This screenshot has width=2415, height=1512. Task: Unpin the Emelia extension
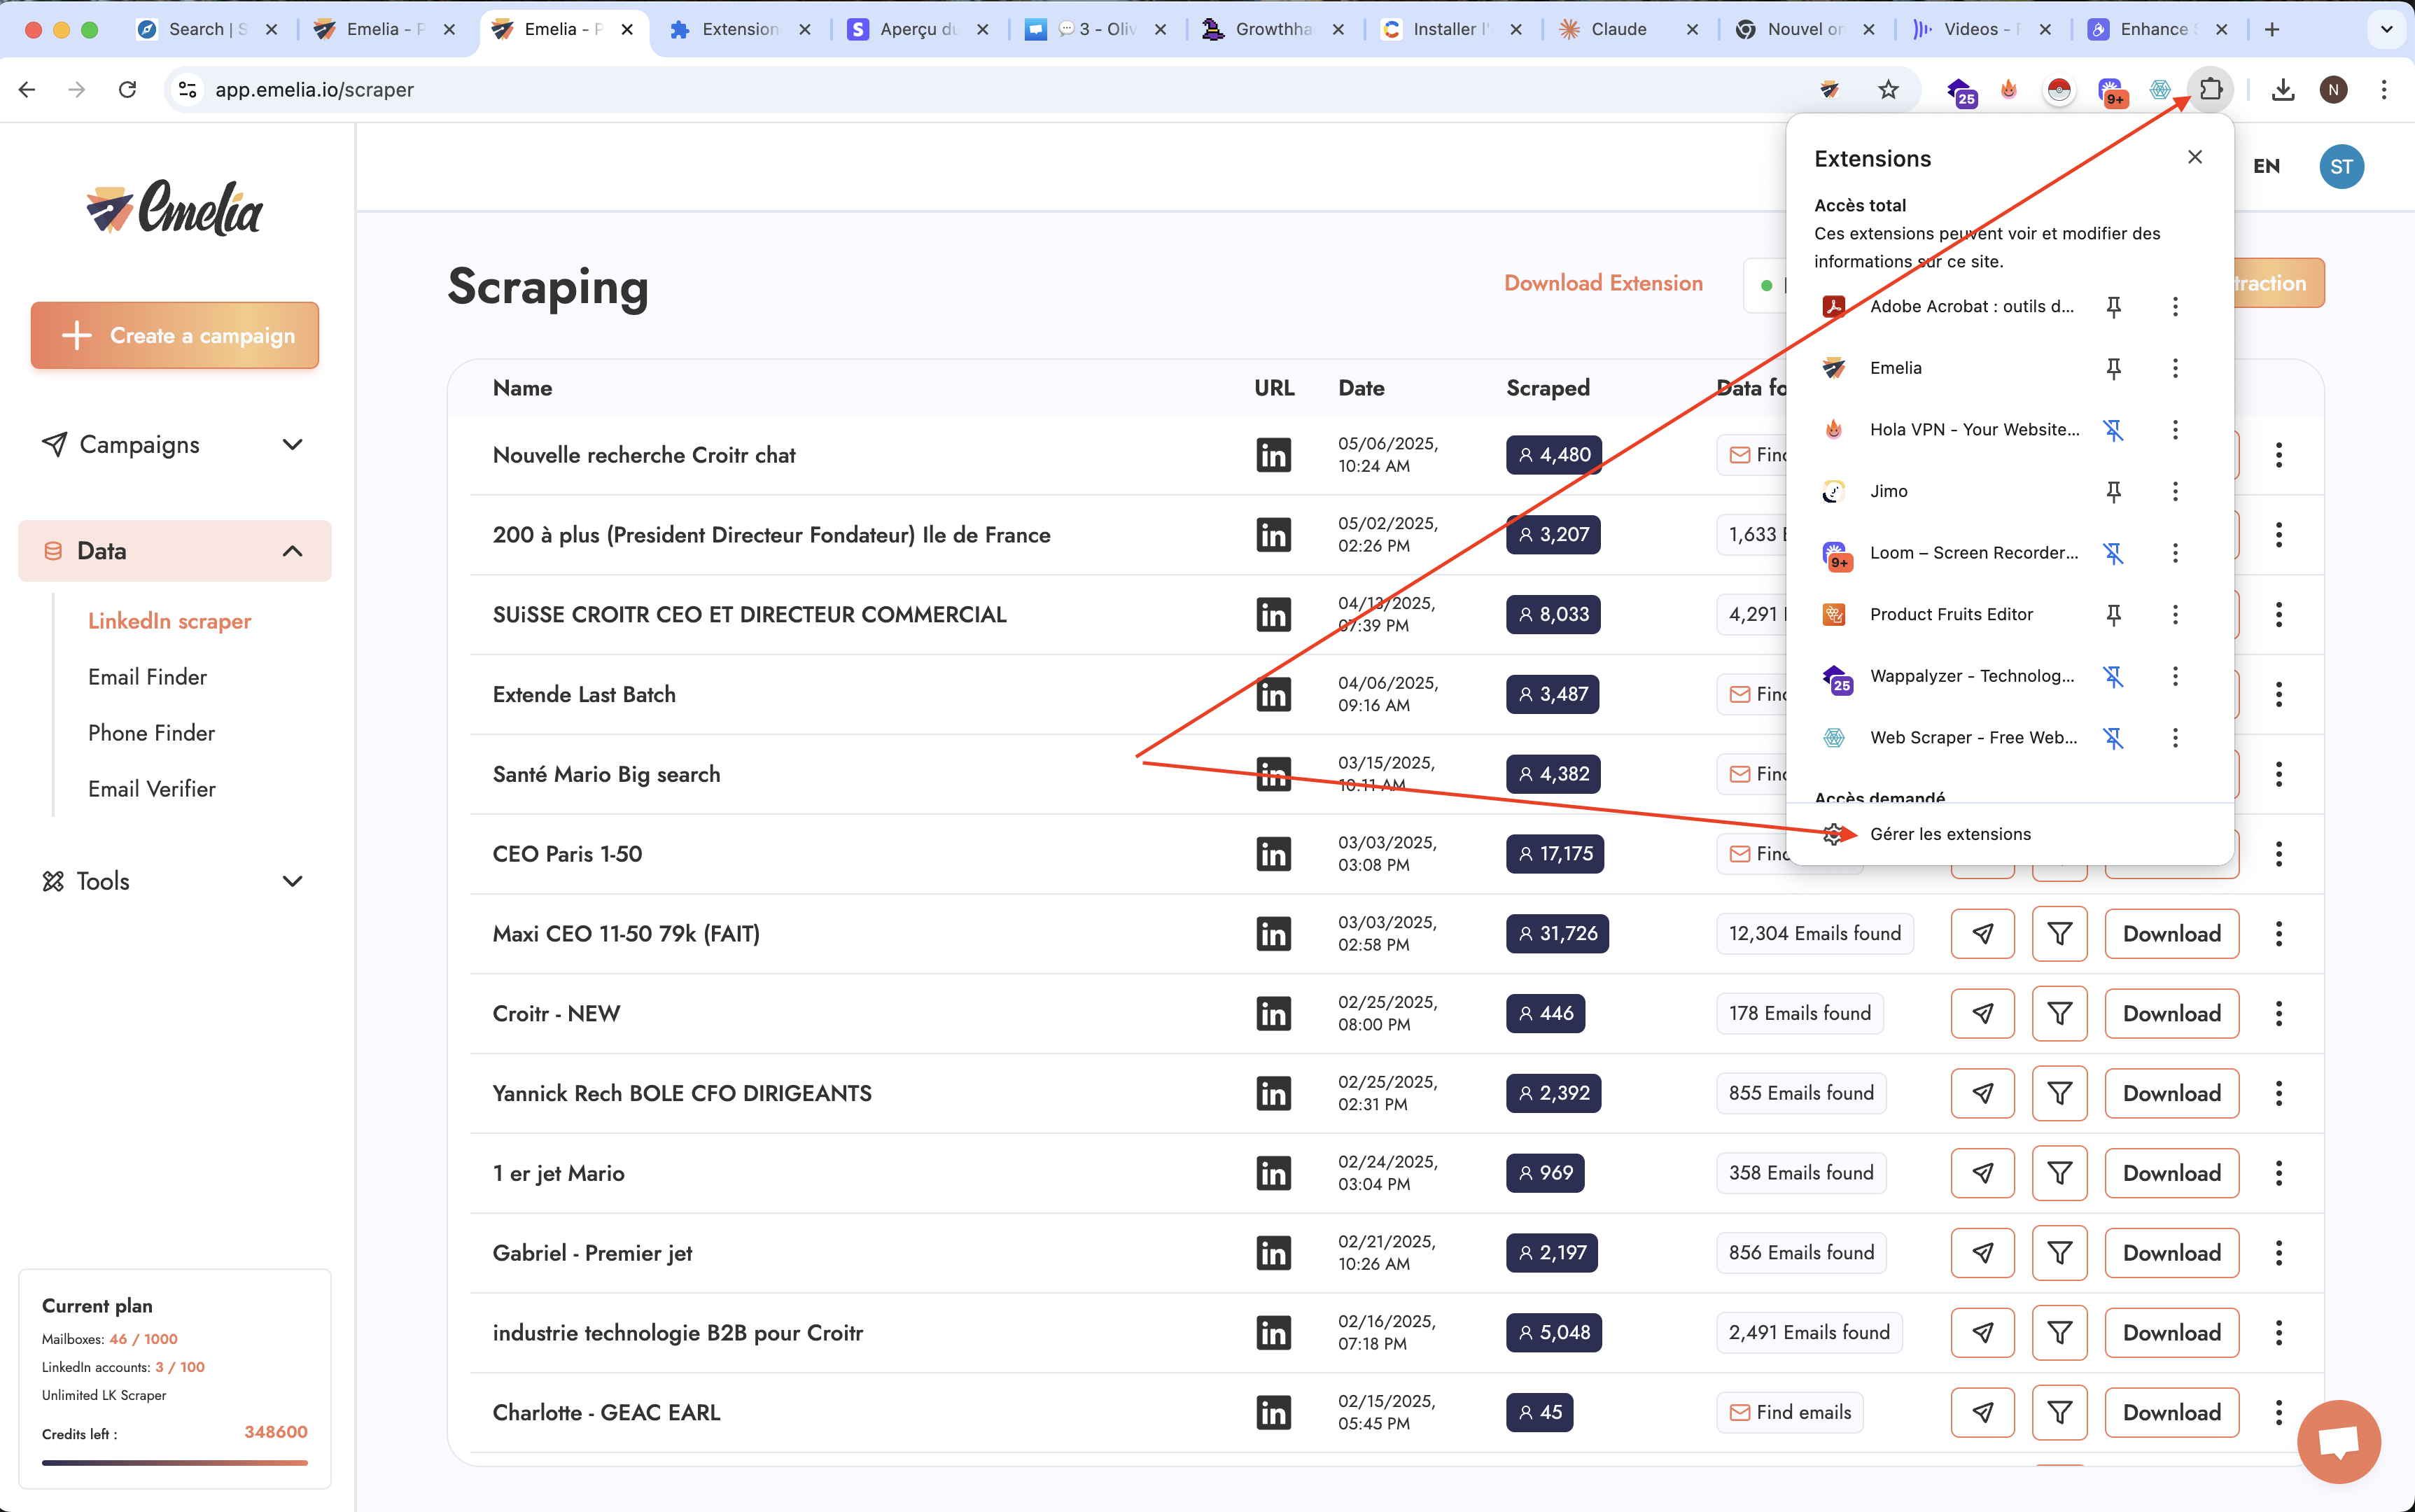[2114, 368]
